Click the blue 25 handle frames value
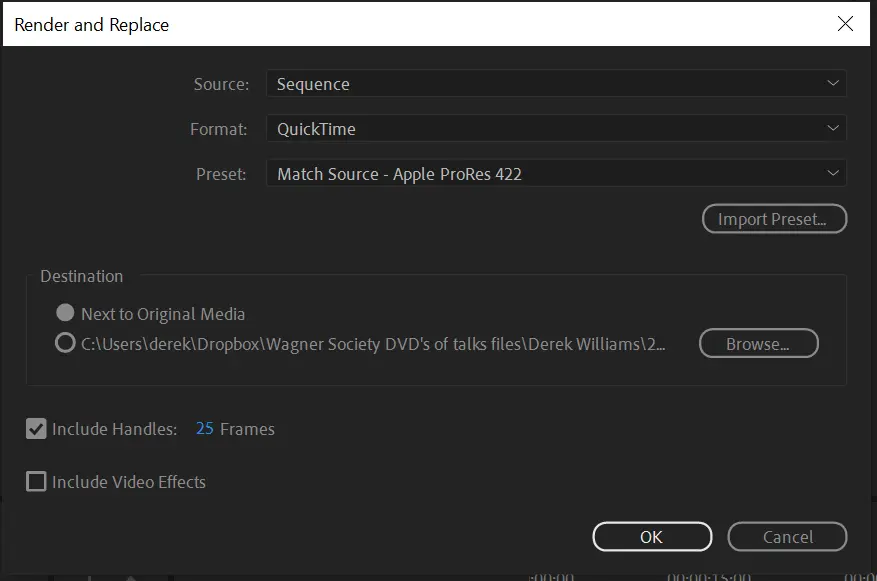877x581 pixels. (205, 429)
